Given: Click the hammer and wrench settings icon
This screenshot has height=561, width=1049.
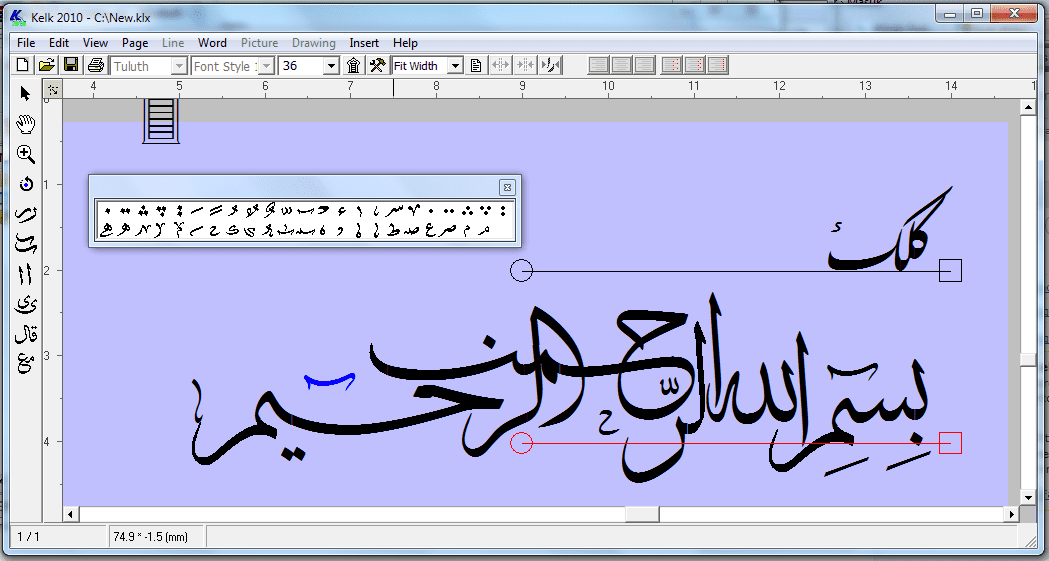Looking at the screenshot, I should [x=377, y=66].
